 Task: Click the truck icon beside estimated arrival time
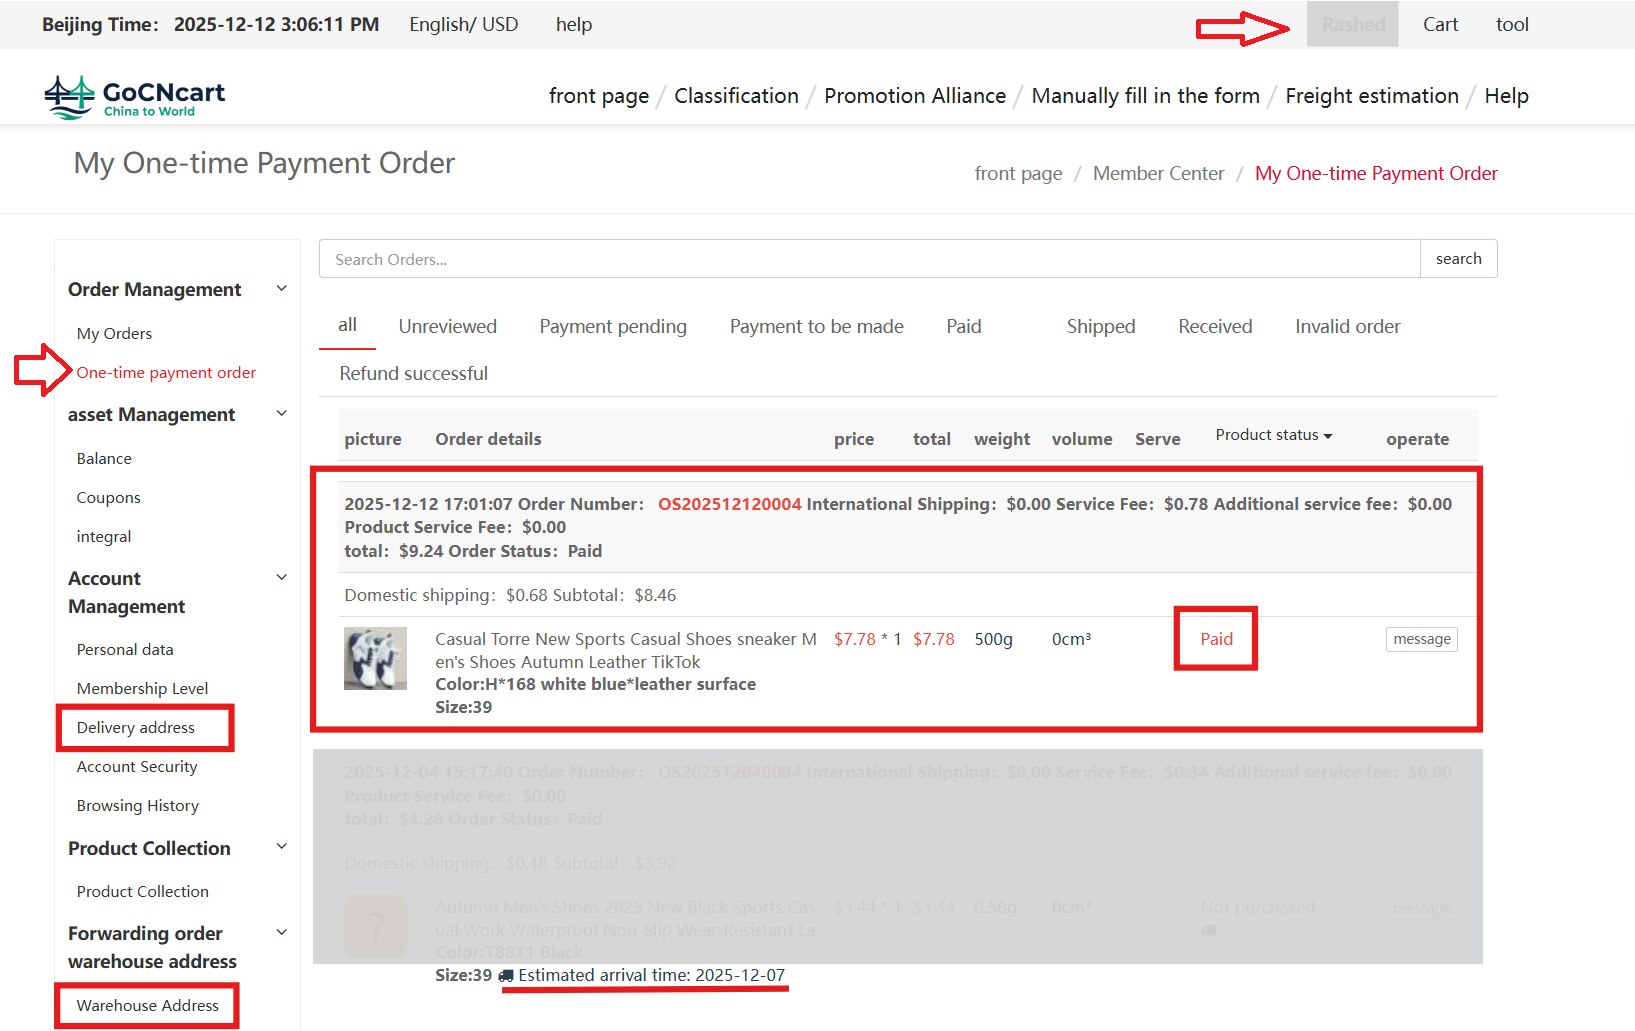click(509, 974)
